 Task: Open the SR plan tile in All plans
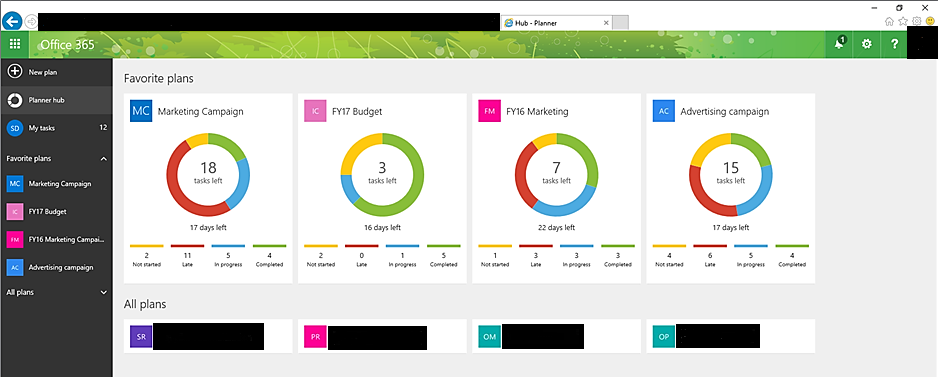click(x=208, y=336)
